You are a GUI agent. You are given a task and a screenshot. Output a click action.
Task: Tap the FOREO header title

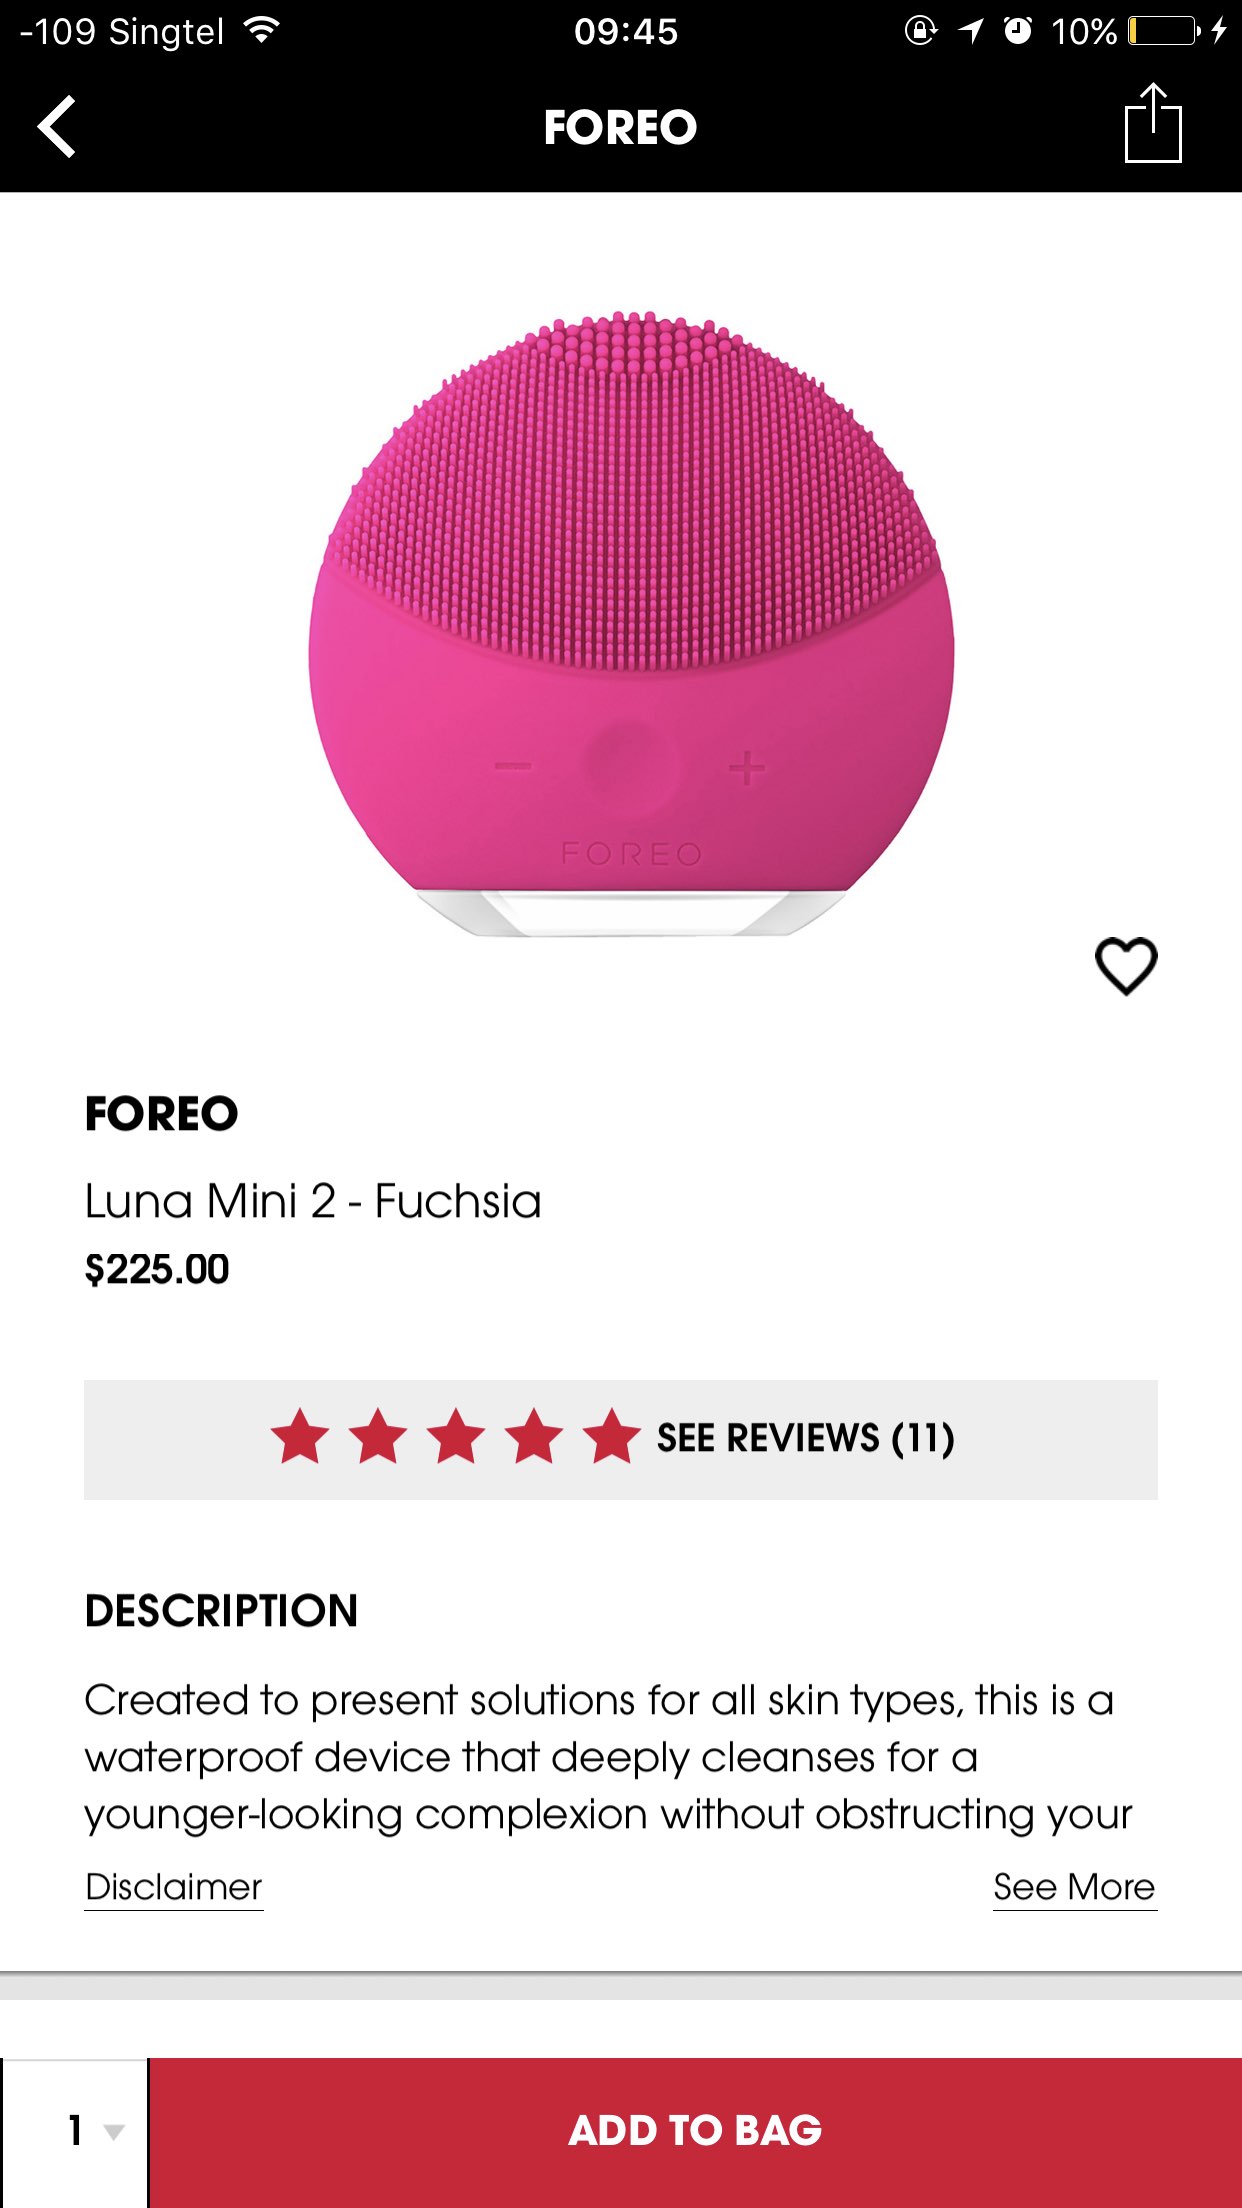[x=620, y=127]
